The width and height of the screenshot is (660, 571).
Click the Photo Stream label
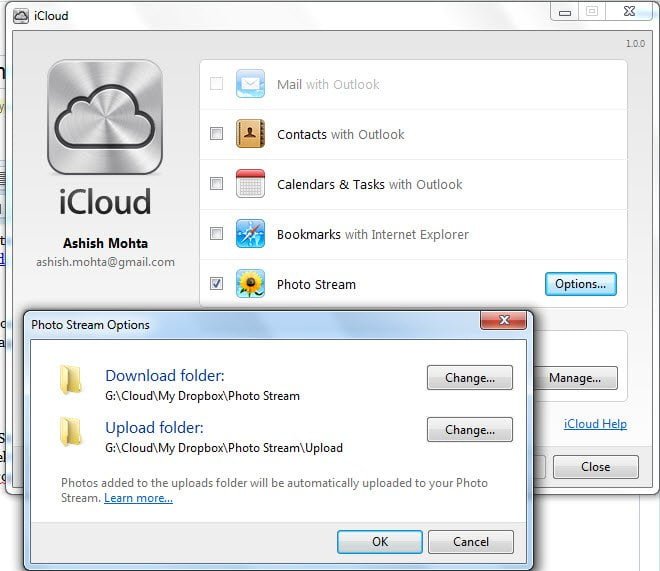(316, 284)
